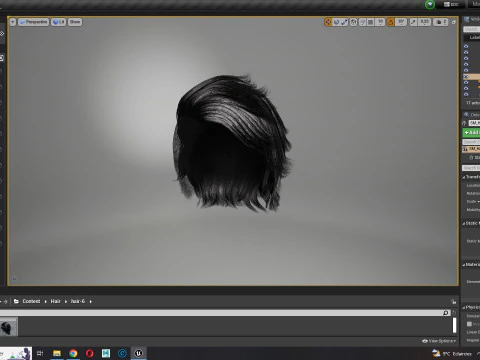Viewport: 480px width, 360px height.
Task: Click the forward navigation arrow in Content Browser
Action: tap(5, 301)
